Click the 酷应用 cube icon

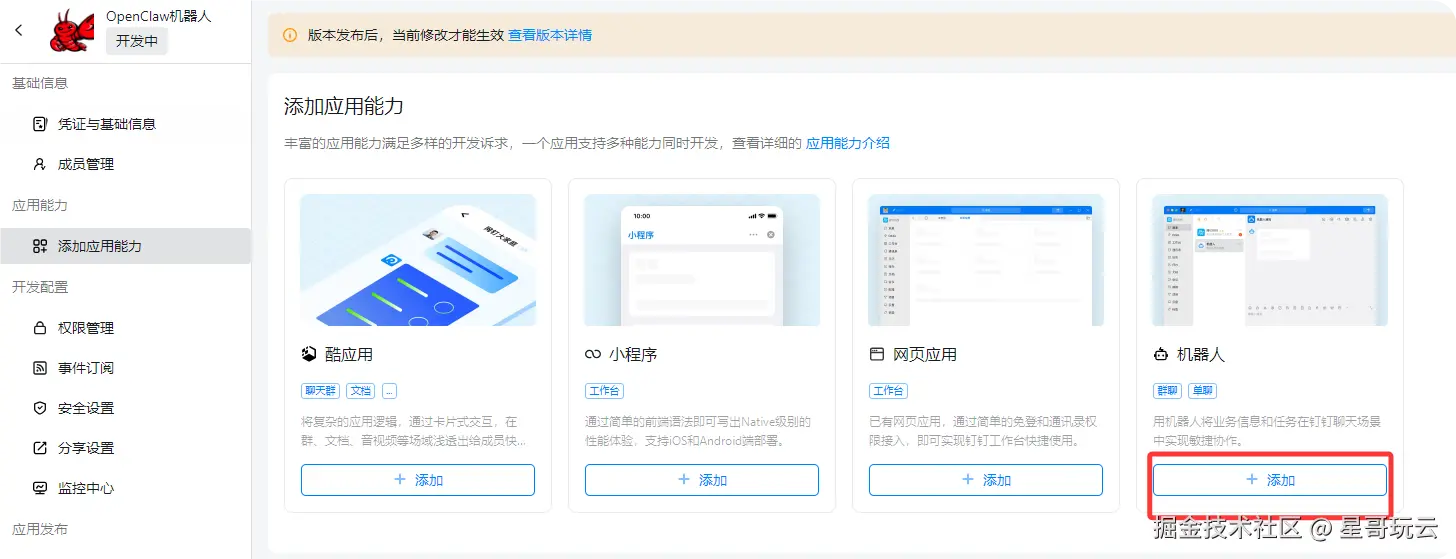[309, 354]
